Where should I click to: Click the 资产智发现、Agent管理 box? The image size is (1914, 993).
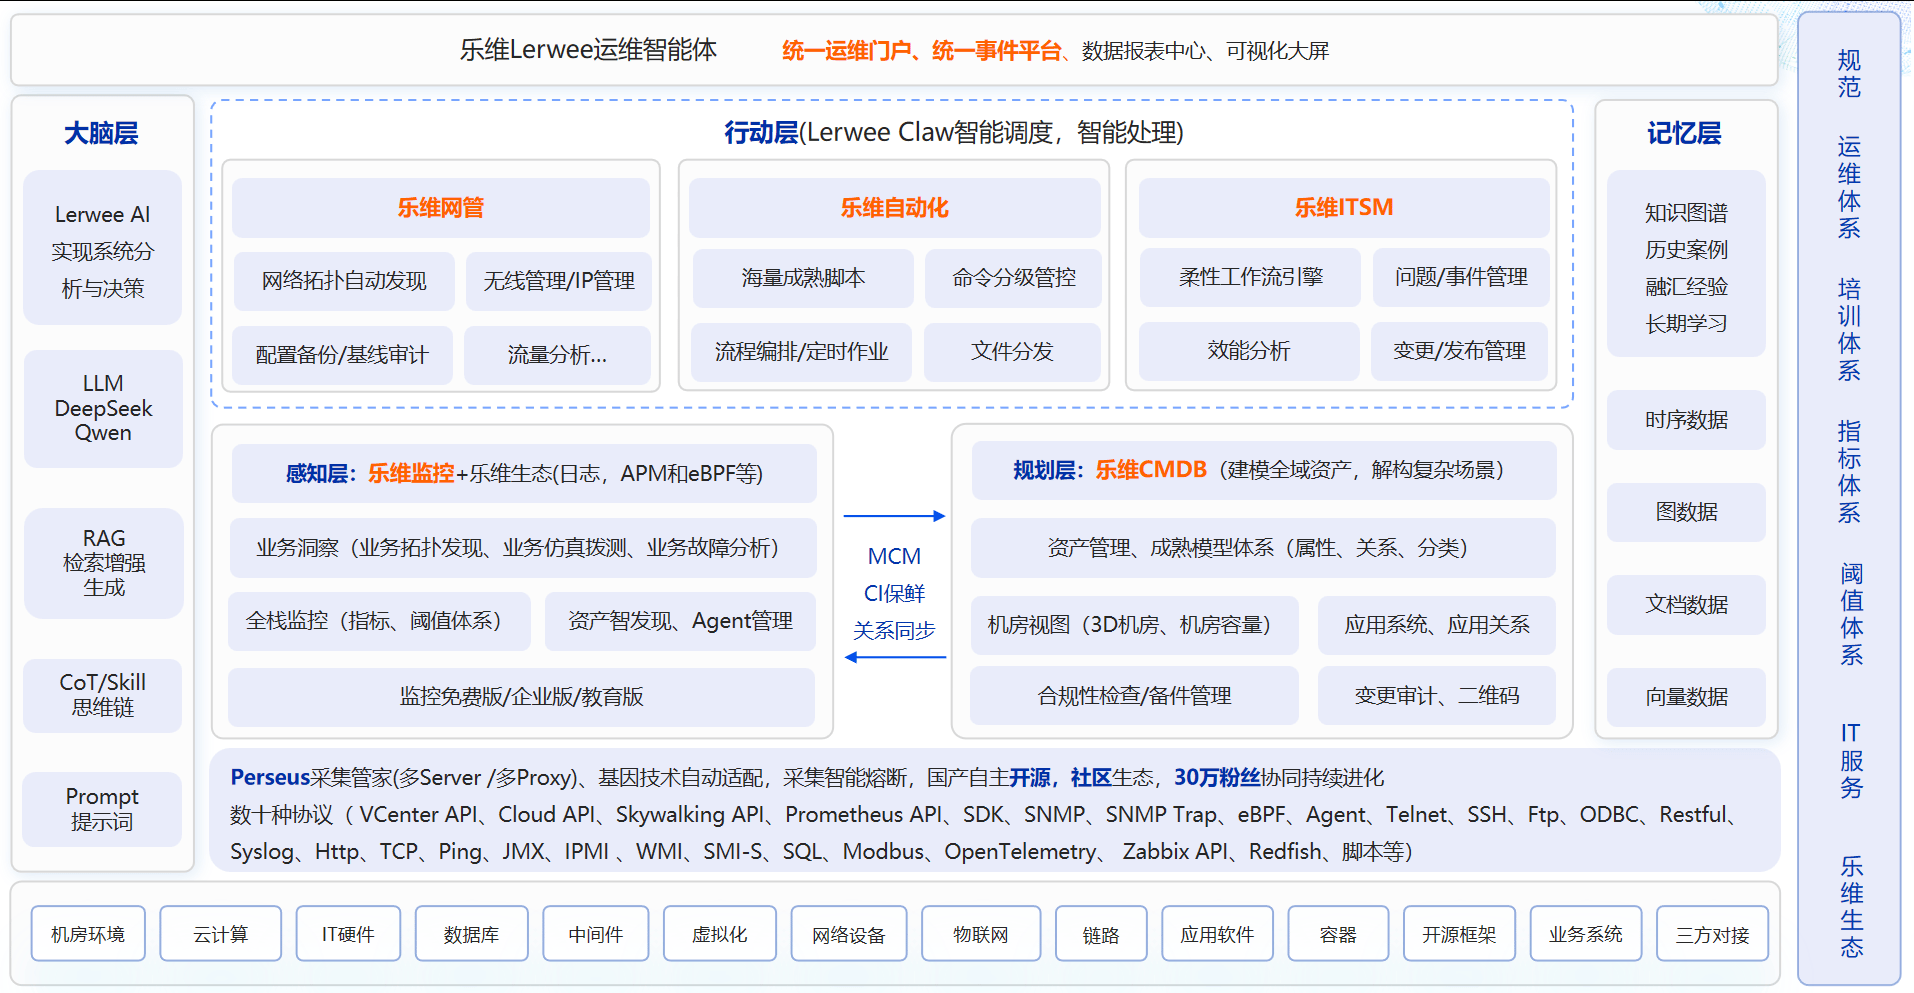(x=680, y=621)
